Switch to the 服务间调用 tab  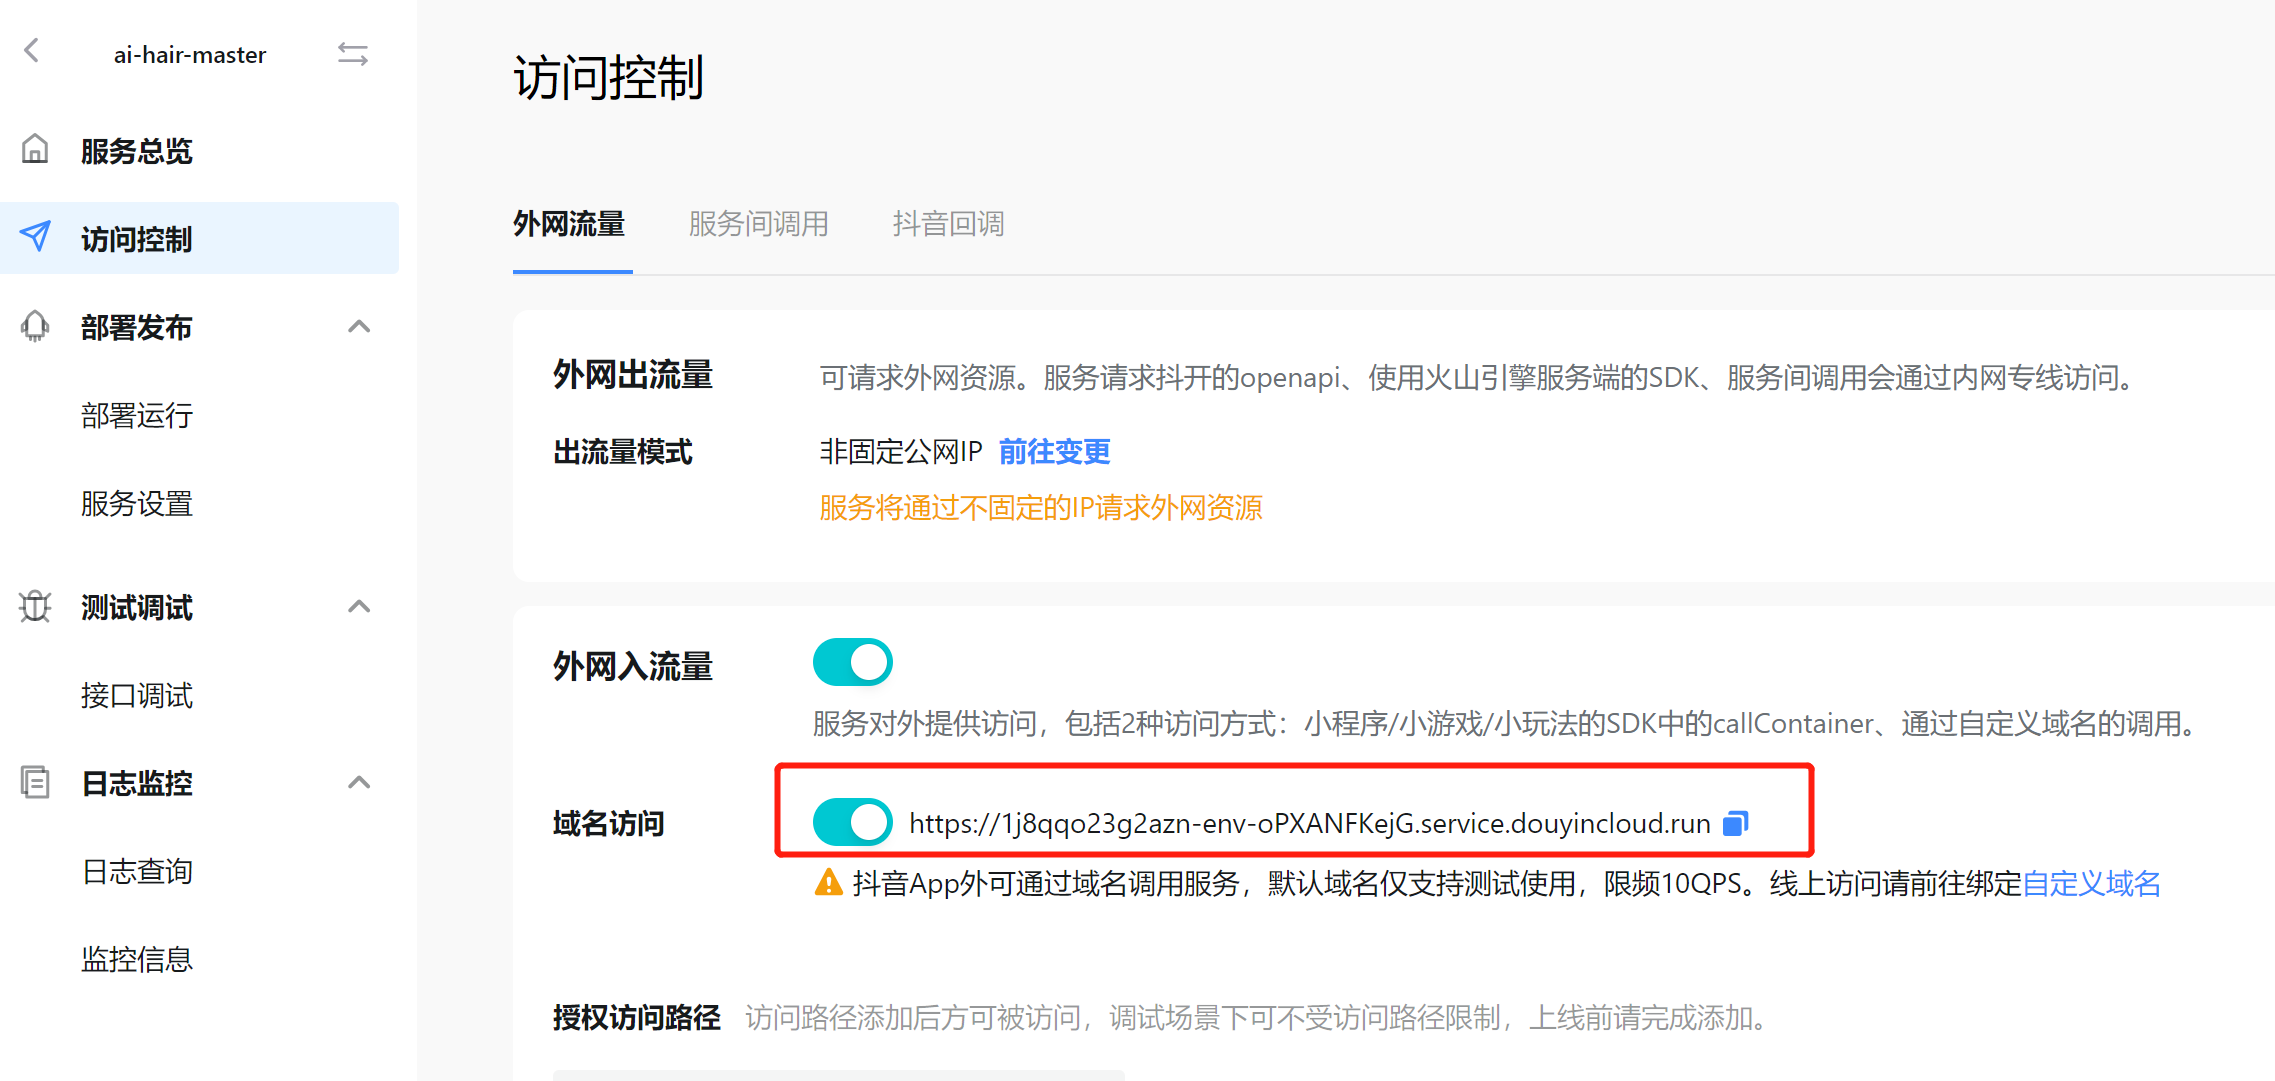(x=758, y=224)
